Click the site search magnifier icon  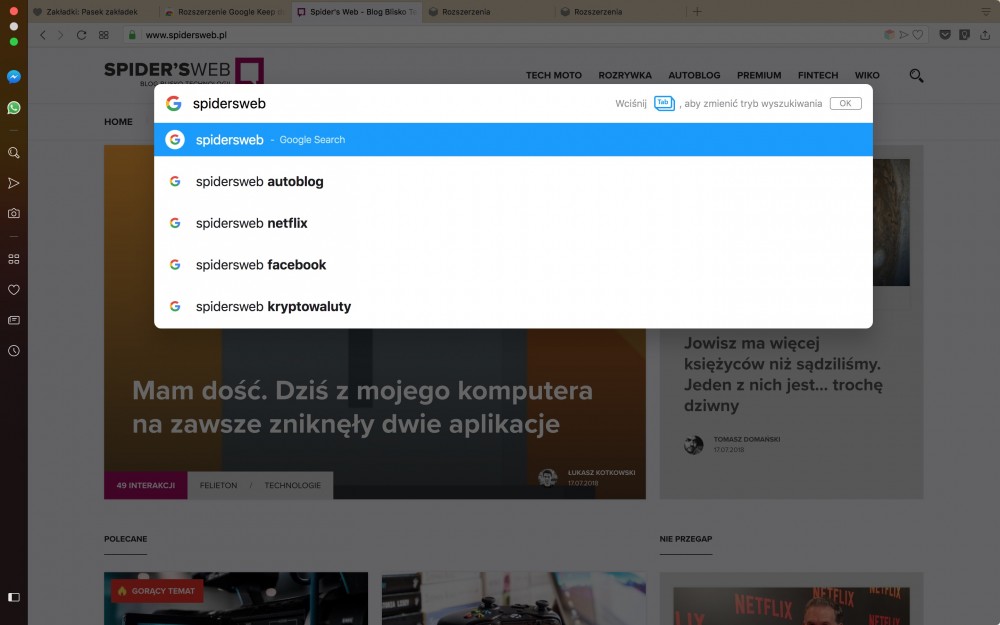[916, 76]
